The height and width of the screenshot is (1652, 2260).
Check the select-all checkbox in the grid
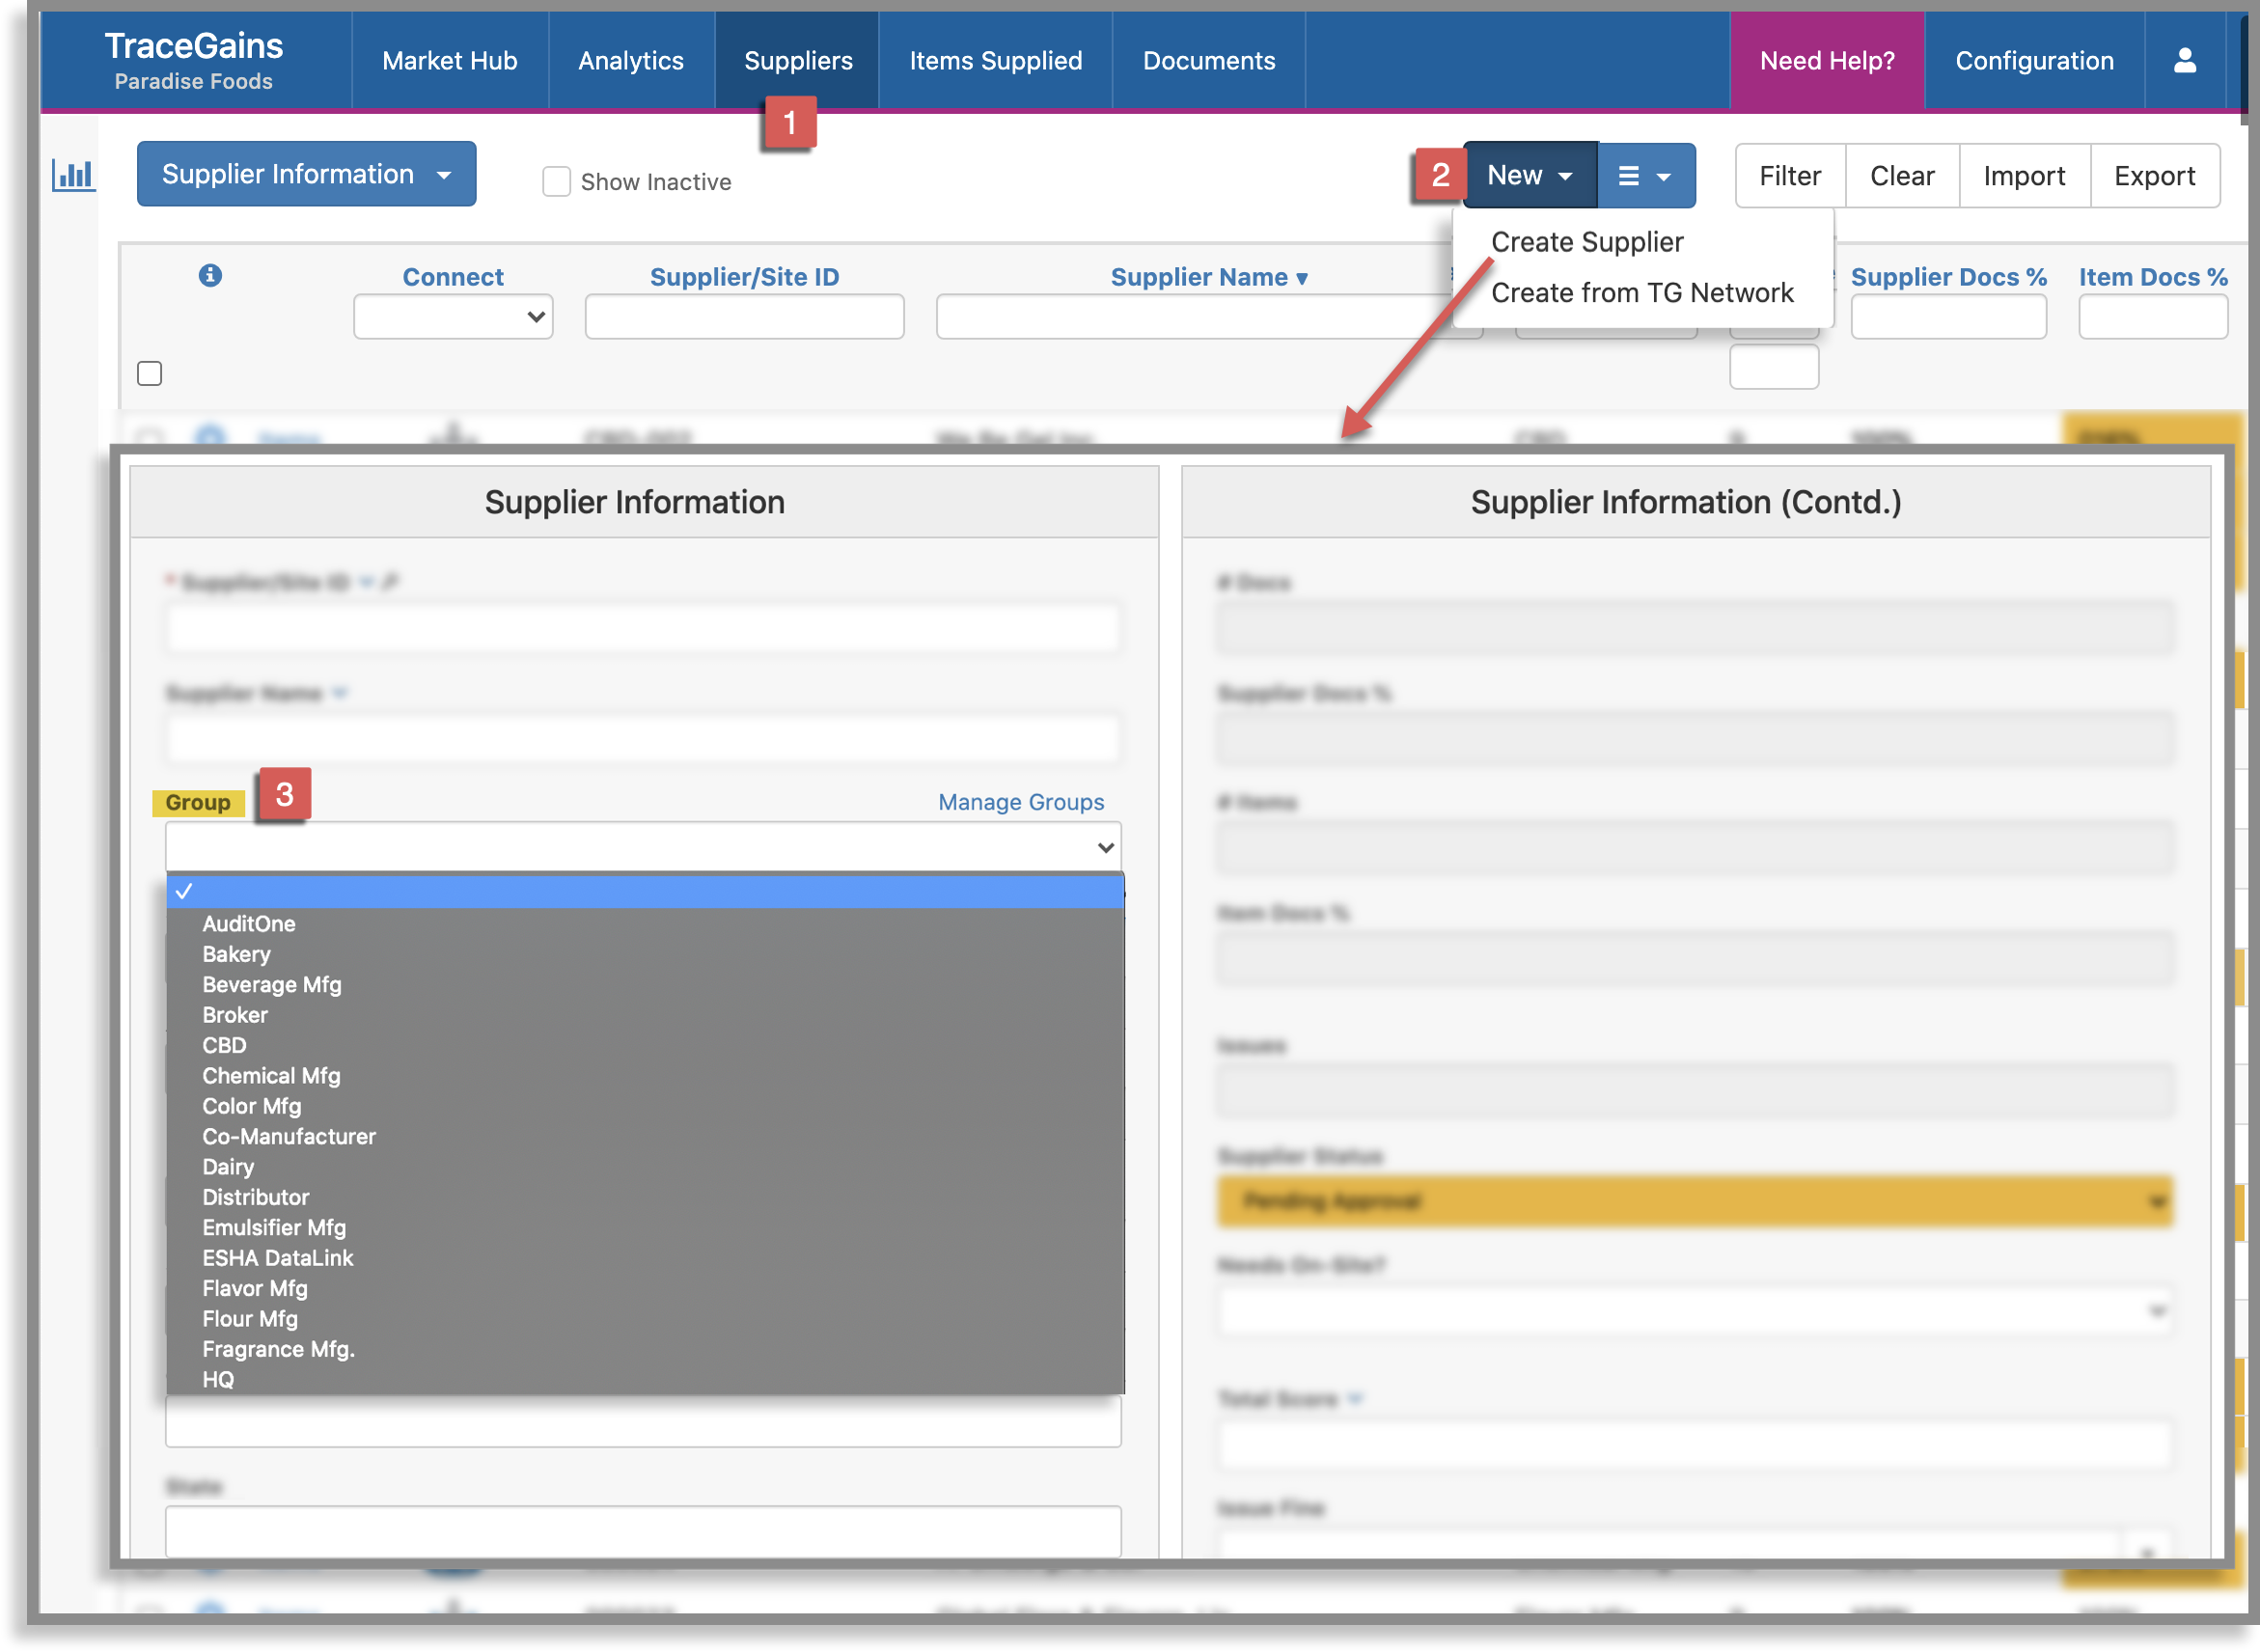(x=148, y=373)
